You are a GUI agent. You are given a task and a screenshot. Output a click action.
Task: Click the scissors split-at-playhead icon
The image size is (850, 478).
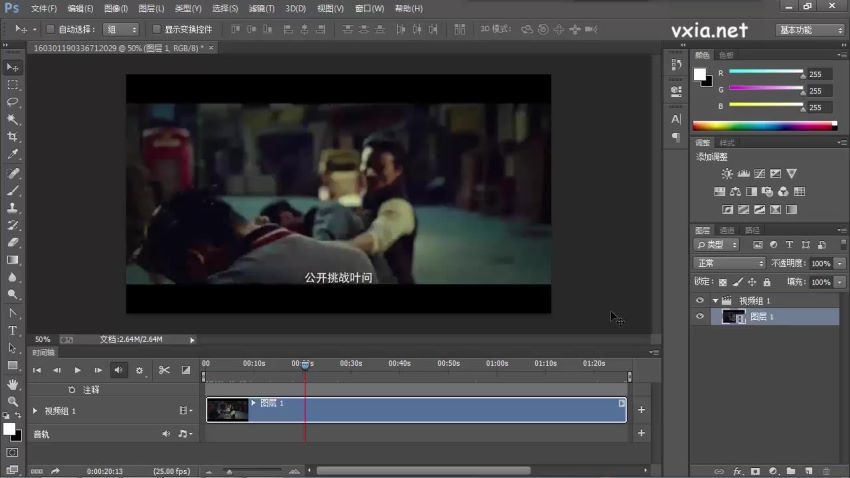point(164,370)
